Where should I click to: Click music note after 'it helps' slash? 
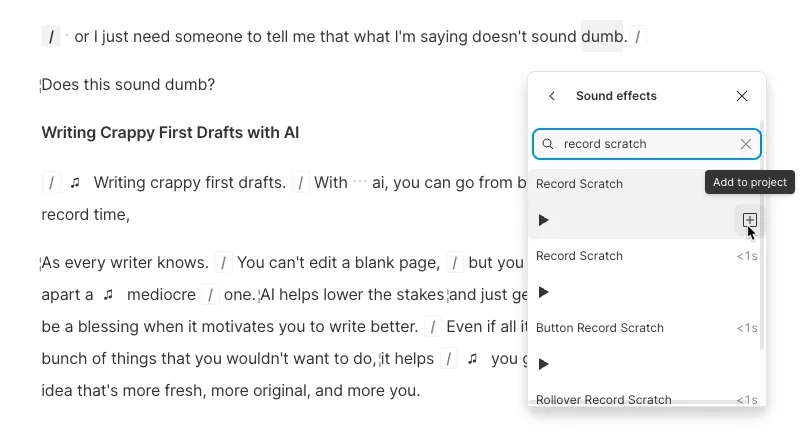point(472,358)
